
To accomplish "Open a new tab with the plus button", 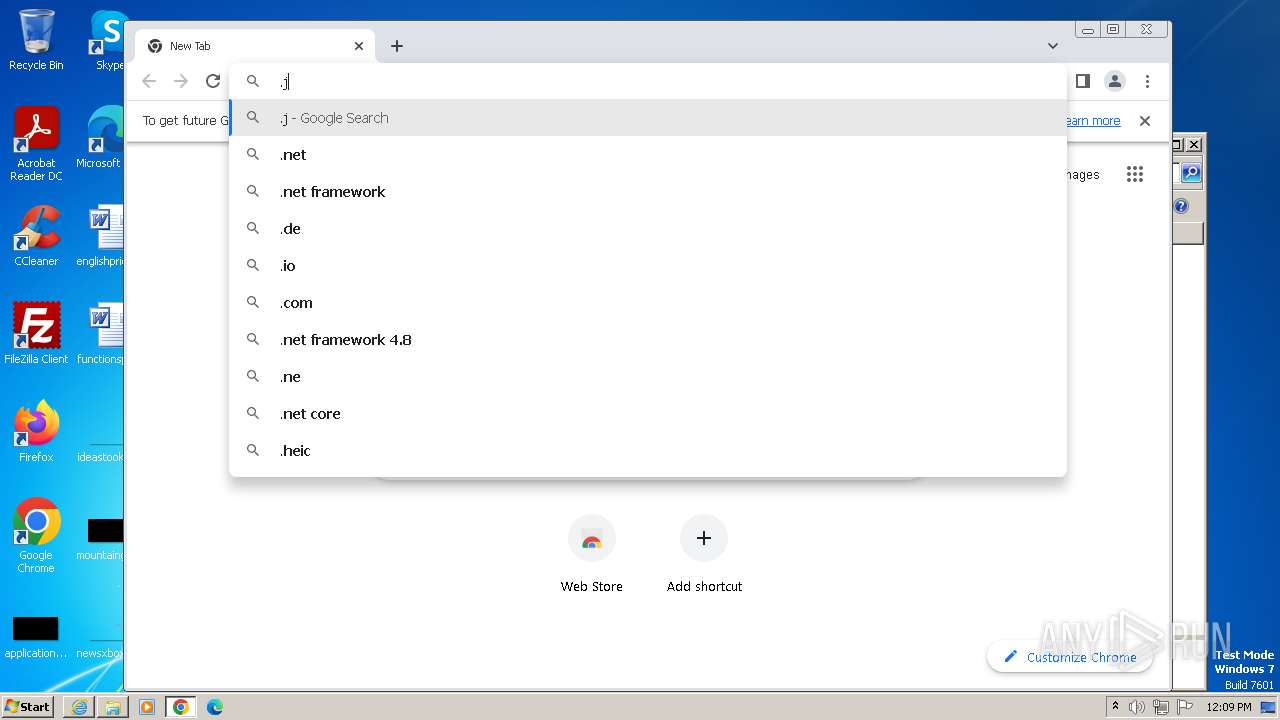I will tap(397, 46).
